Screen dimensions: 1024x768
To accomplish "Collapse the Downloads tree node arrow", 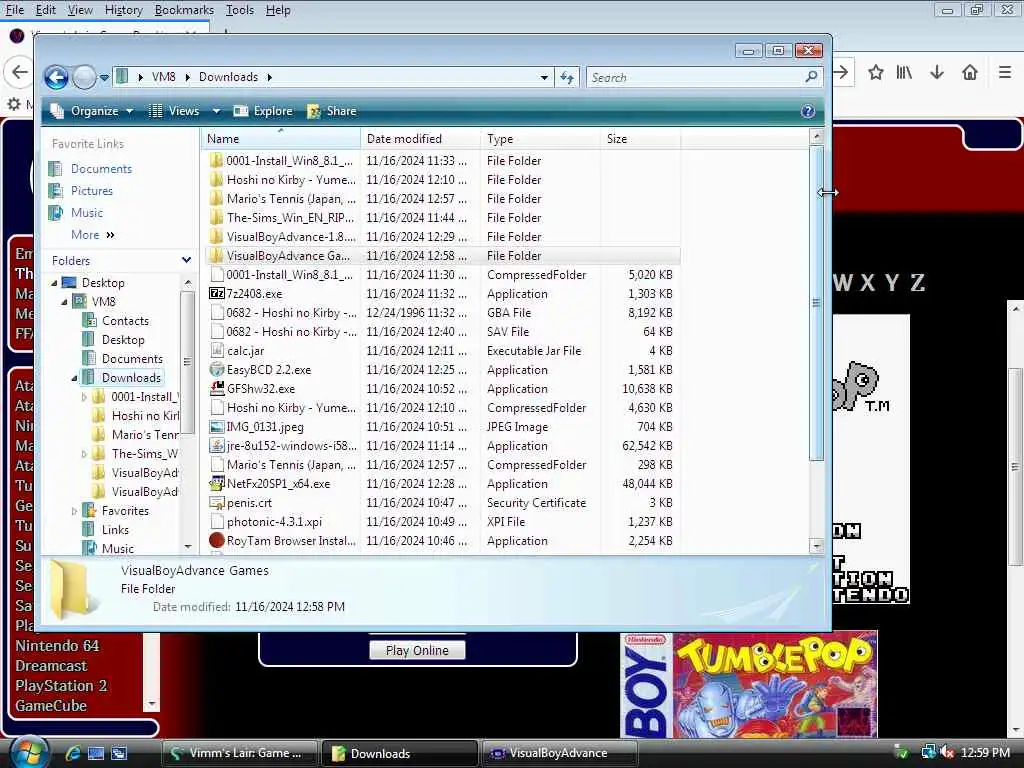I will click(x=74, y=378).
